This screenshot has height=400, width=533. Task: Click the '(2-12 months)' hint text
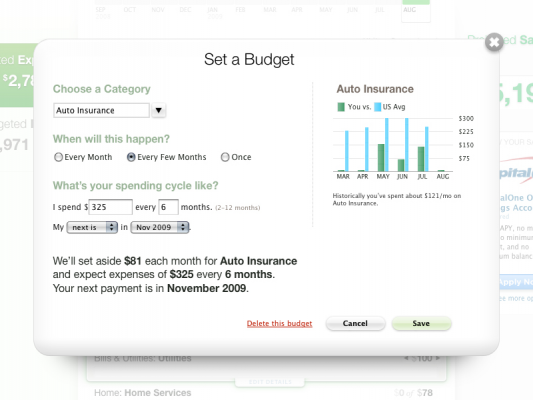pos(238,208)
